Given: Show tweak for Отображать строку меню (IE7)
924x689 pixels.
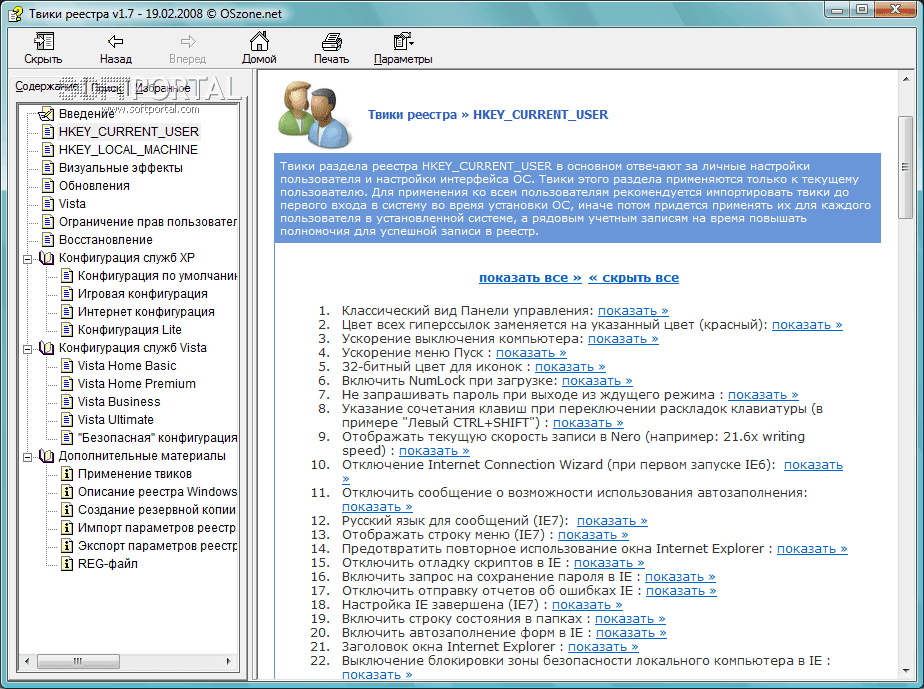Looking at the screenshot, I should (x=593, y=535).
